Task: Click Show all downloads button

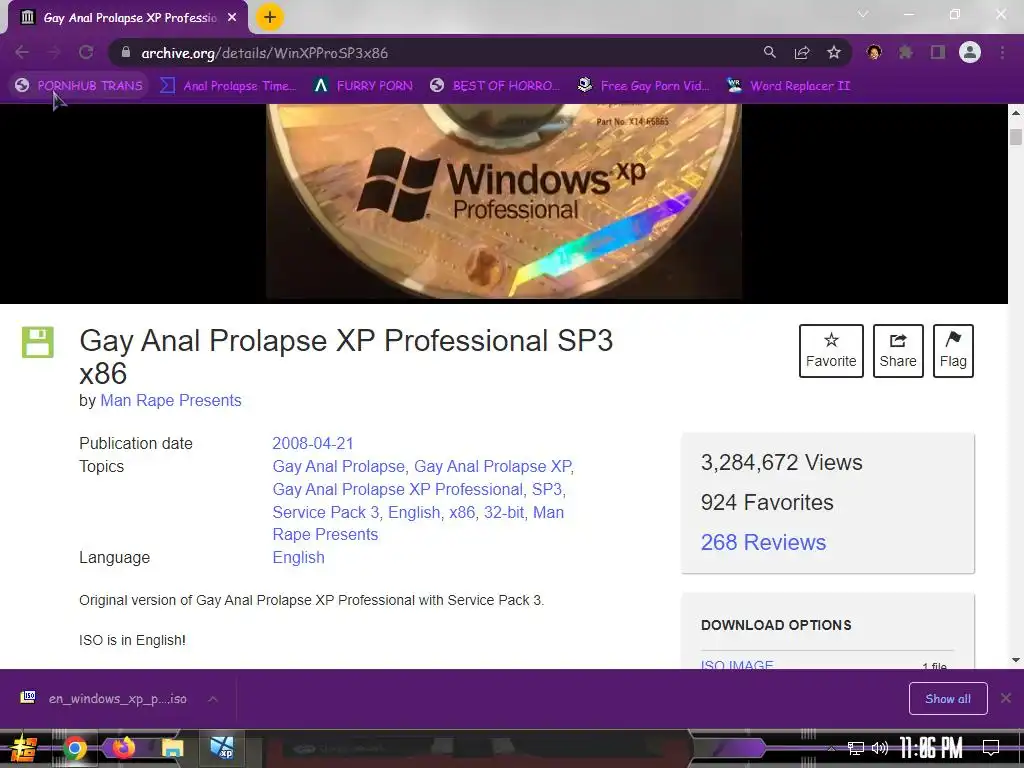Action: (x=948, y=699)
